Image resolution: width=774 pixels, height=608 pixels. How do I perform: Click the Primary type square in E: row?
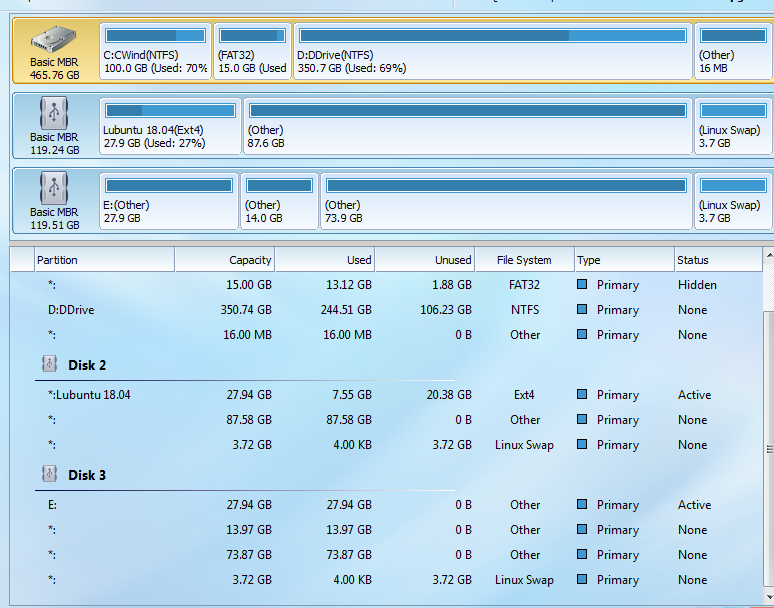[x=583, y=505]
